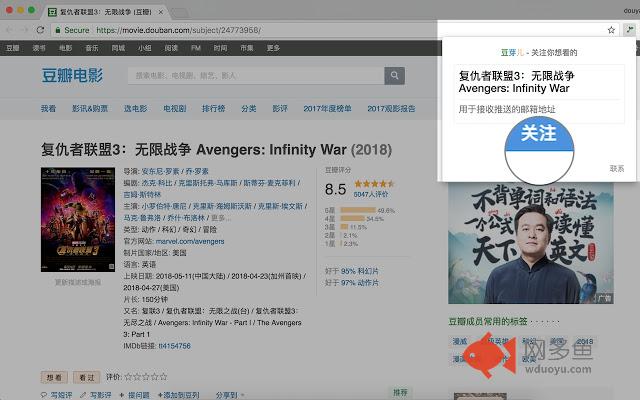Rate the movie five stars
This screenshot has height=400, width=640.
click(x=163, y=377)
